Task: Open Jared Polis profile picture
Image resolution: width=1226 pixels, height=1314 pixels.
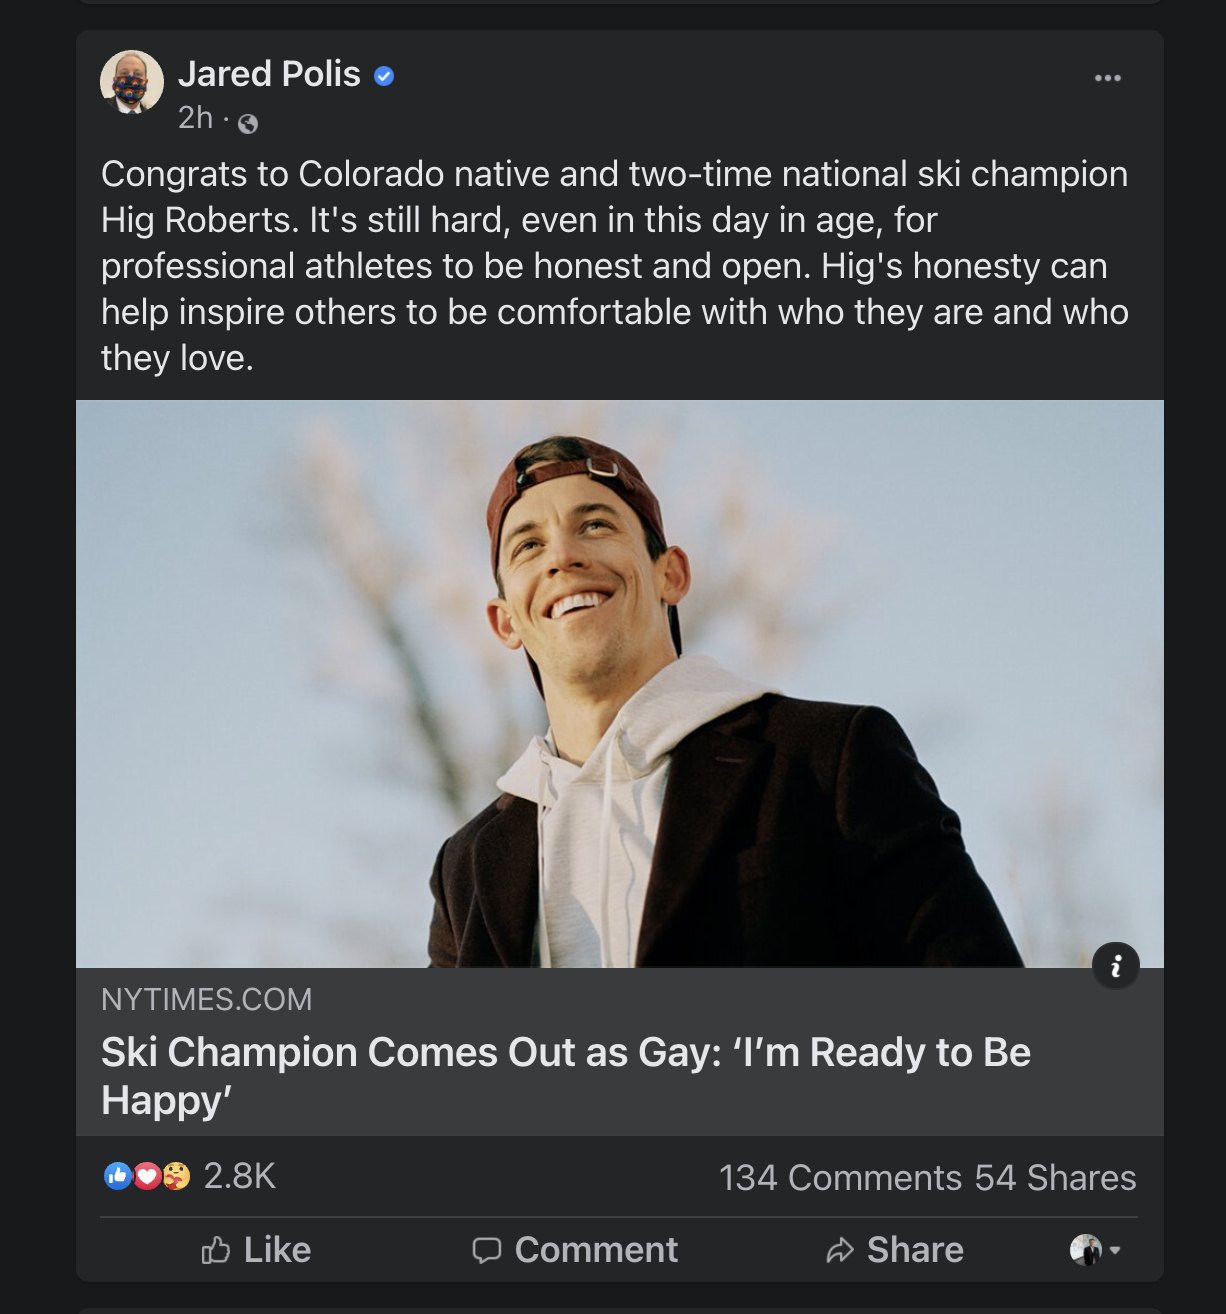Action: coord(132,82)
